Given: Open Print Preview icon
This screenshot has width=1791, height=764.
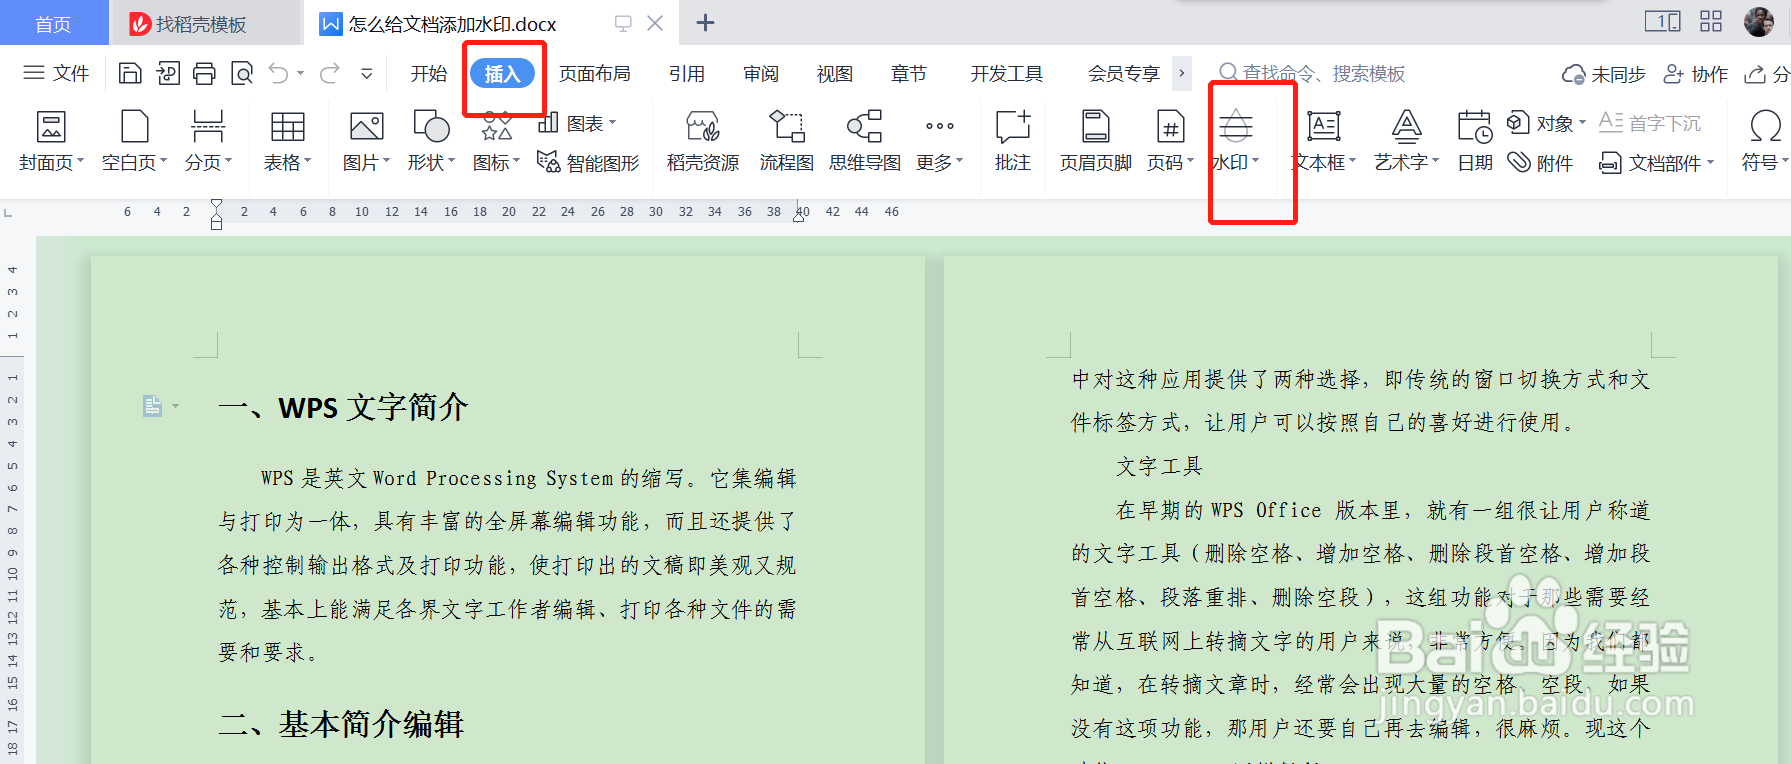Looking at the screenshot, I should click(241, 73).
